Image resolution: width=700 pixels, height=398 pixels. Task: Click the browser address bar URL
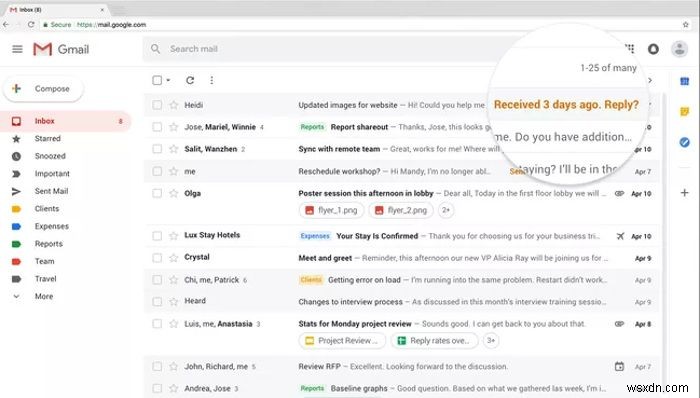(112, 25)
